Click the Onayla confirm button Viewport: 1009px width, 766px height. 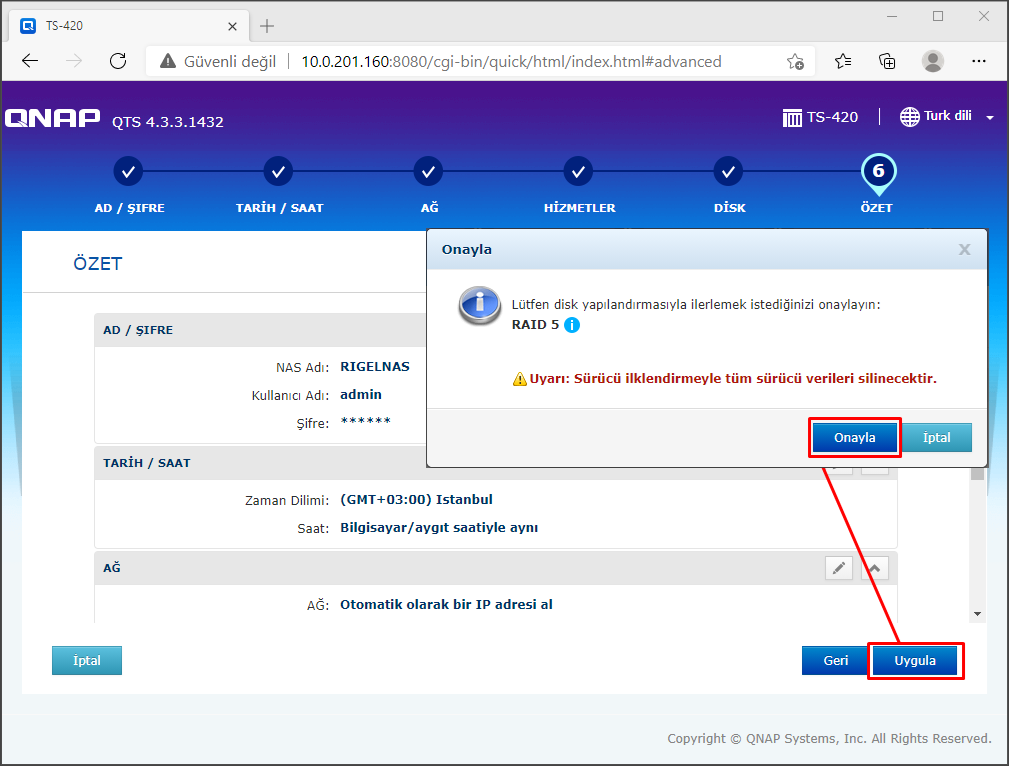855,438
